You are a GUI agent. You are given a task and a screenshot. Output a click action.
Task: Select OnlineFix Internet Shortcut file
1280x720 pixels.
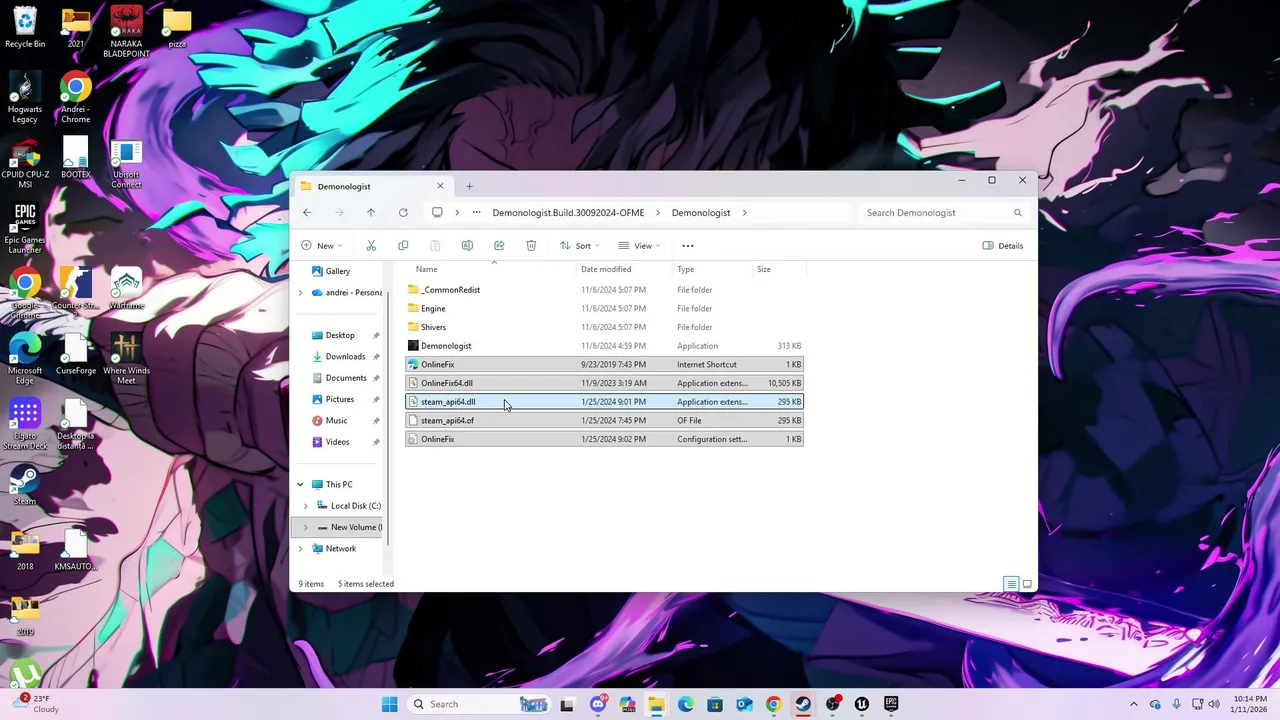tap(604, 365)
